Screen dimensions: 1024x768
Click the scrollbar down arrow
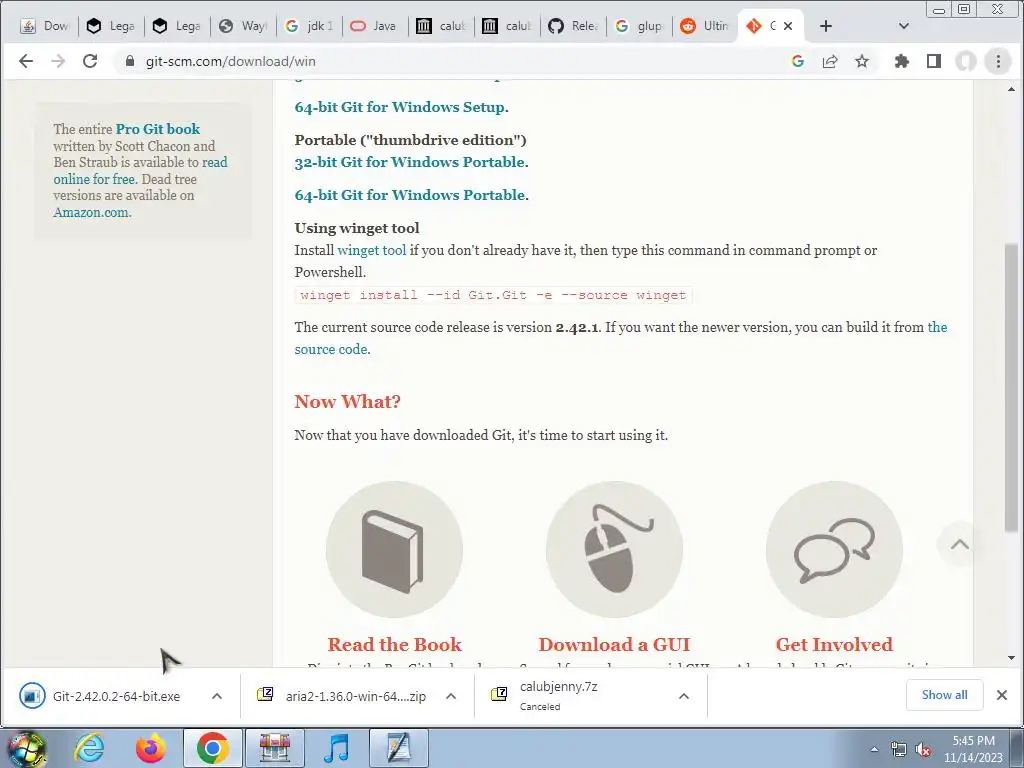(1012, 658)
